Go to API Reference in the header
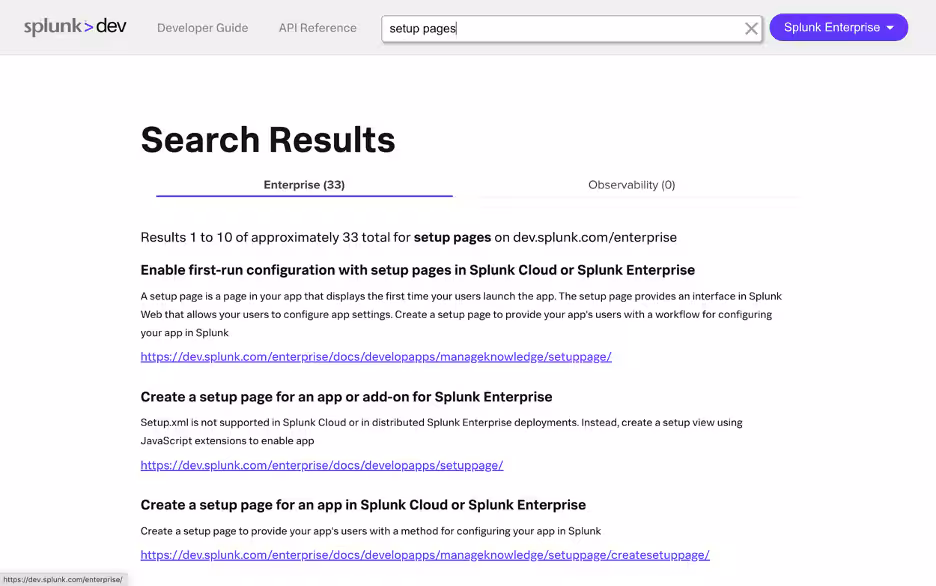This screenshot has width=936, height=586. [317, 28]
